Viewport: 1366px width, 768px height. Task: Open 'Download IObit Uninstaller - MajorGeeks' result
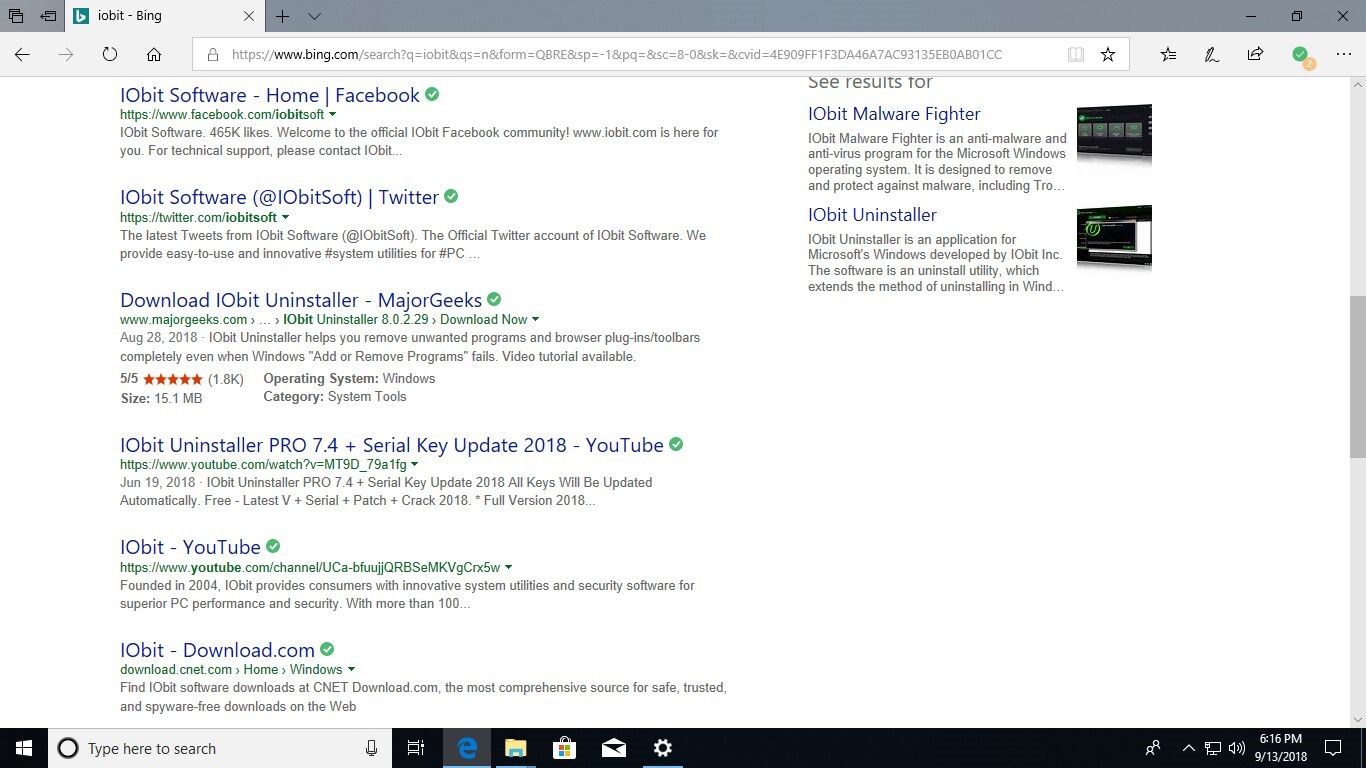coord(301,300)
